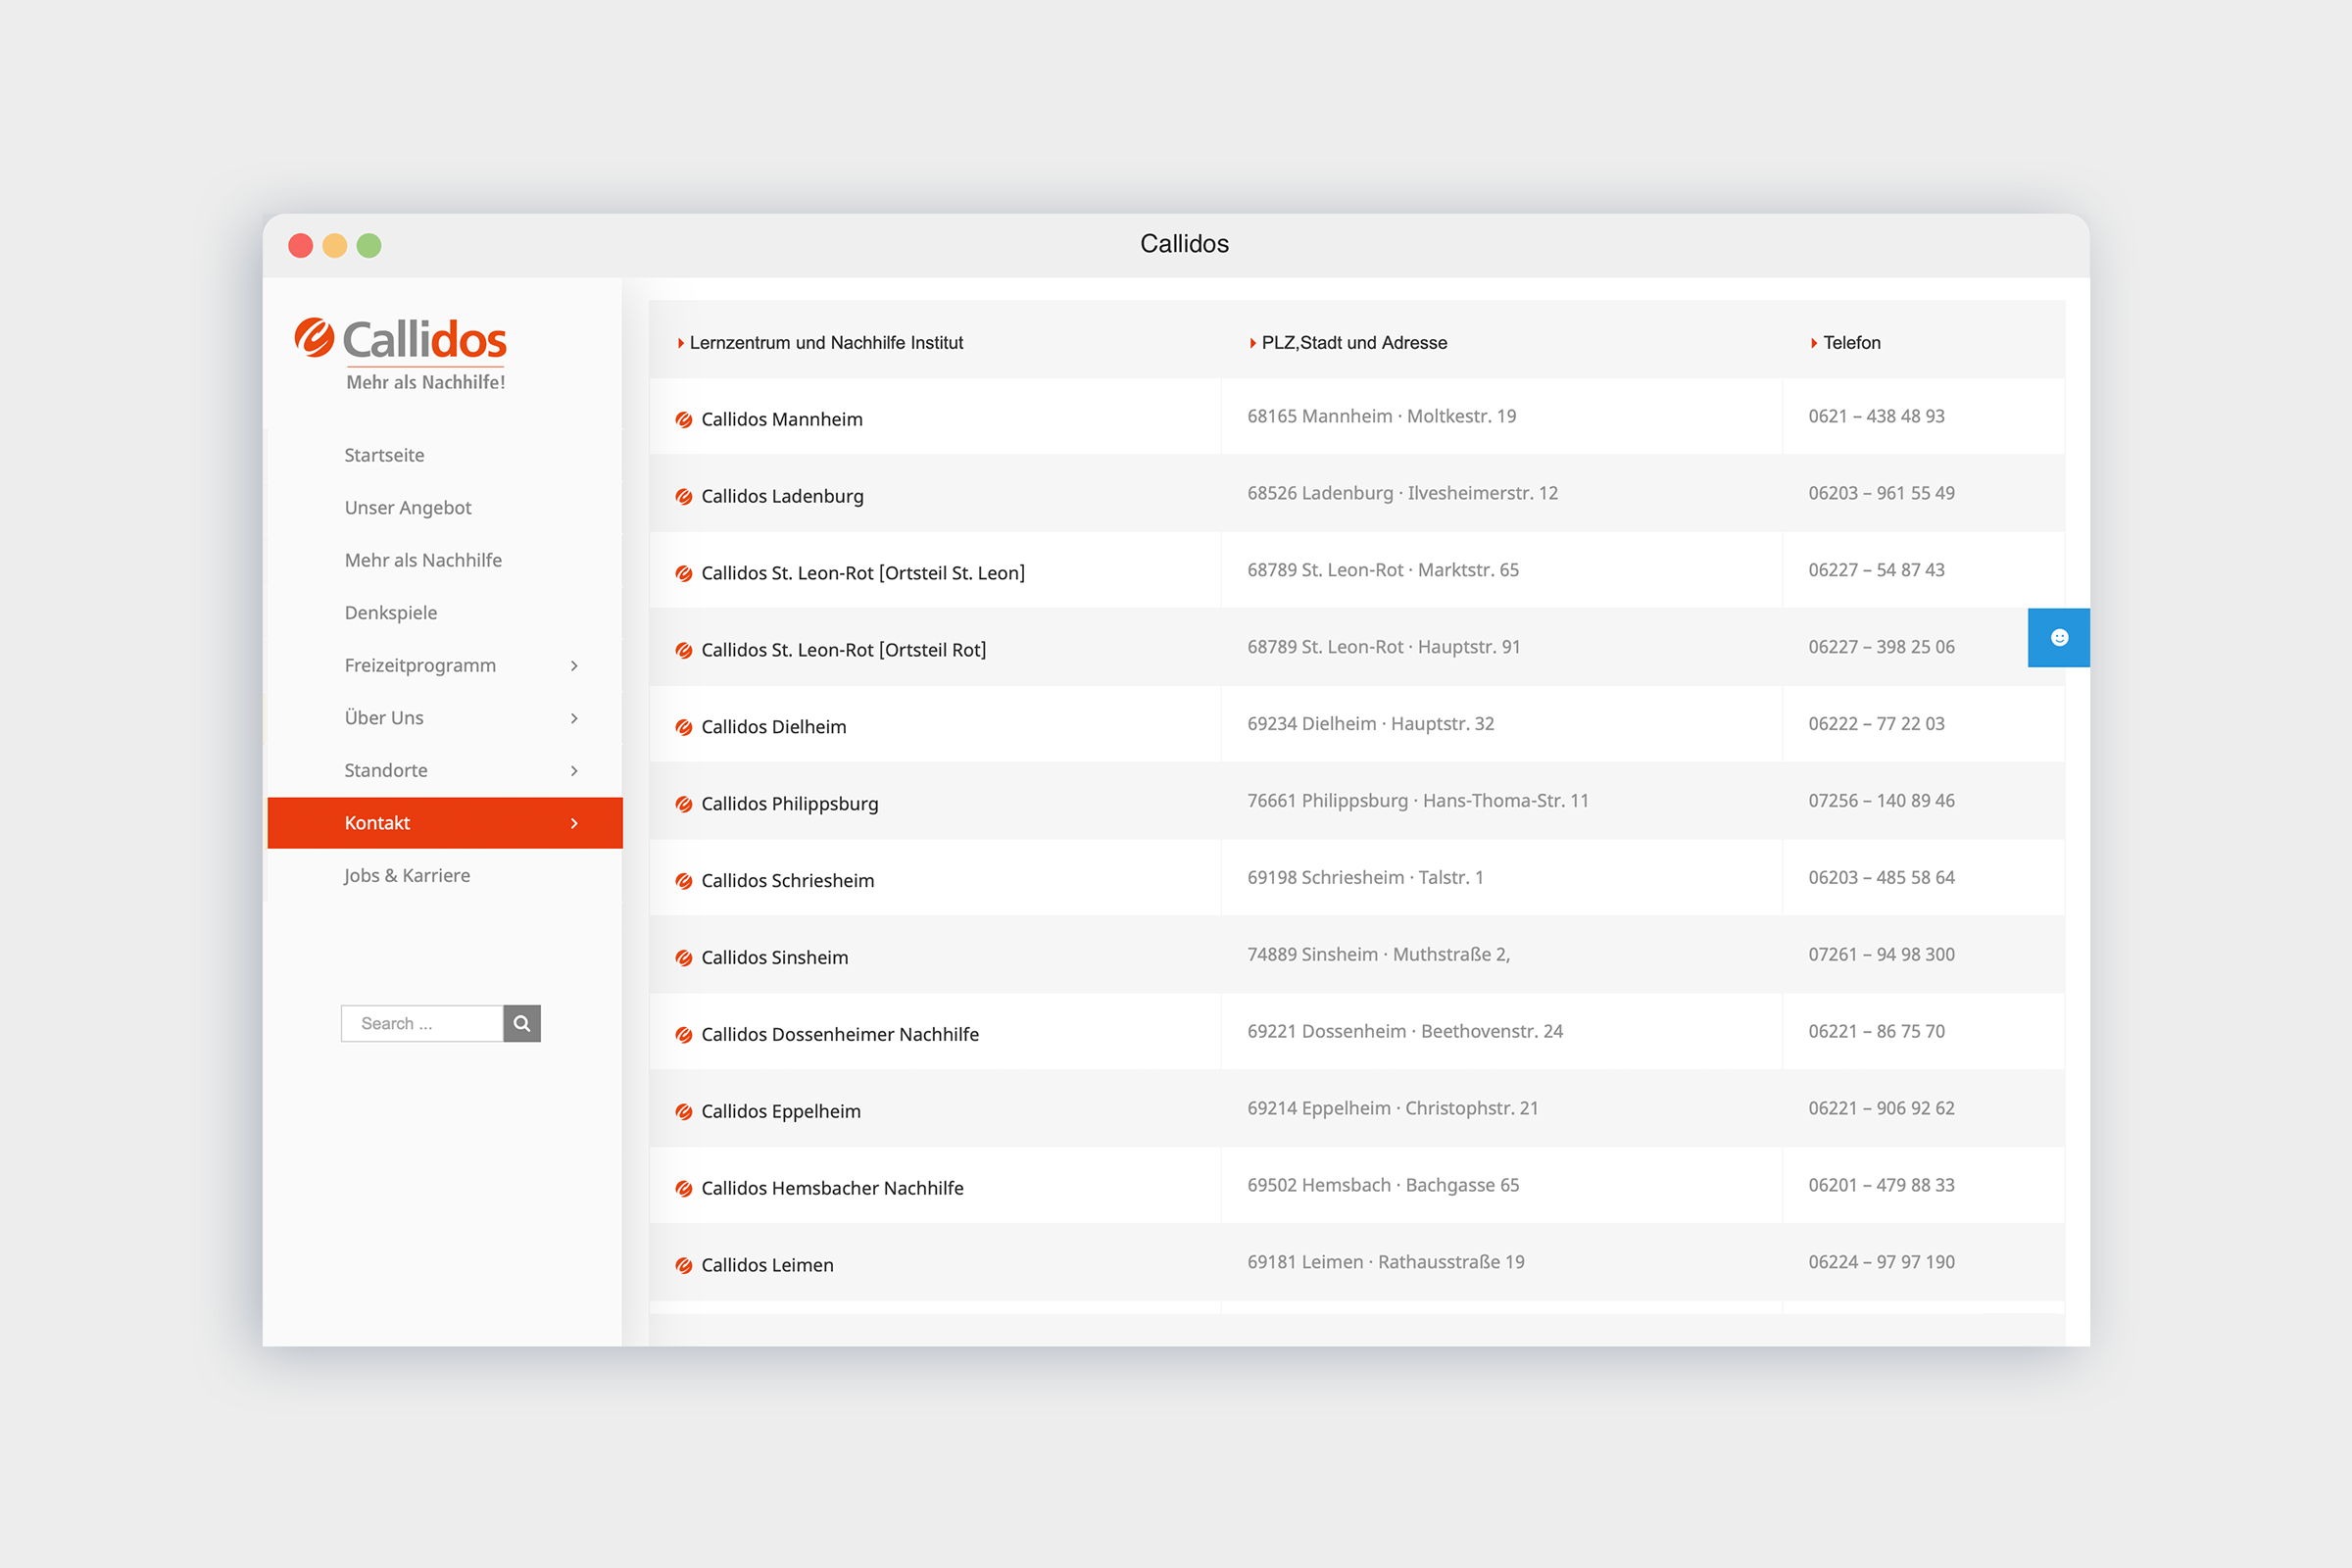Go to Jobs & Karriere page

click(x=406, y=875)
